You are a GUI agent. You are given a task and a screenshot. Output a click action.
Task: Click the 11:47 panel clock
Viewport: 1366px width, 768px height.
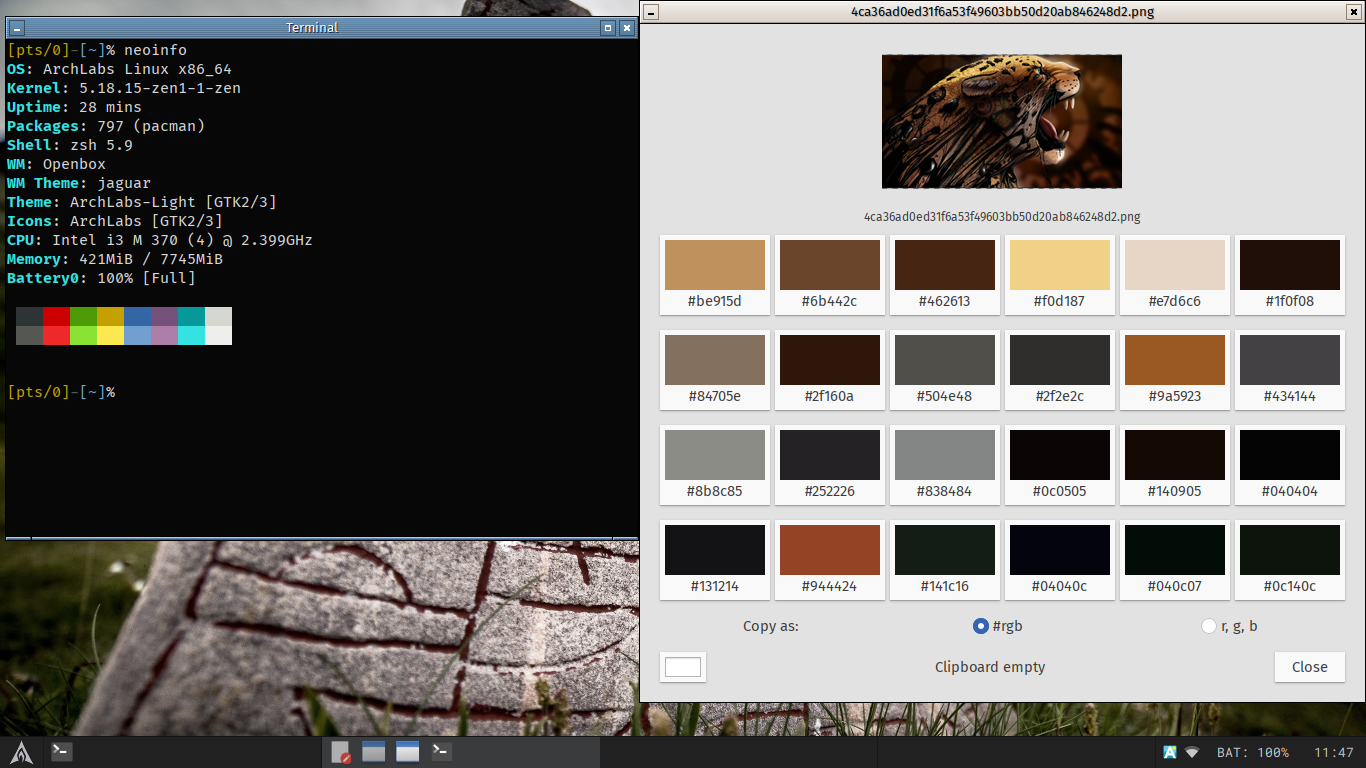point(1333,752)
